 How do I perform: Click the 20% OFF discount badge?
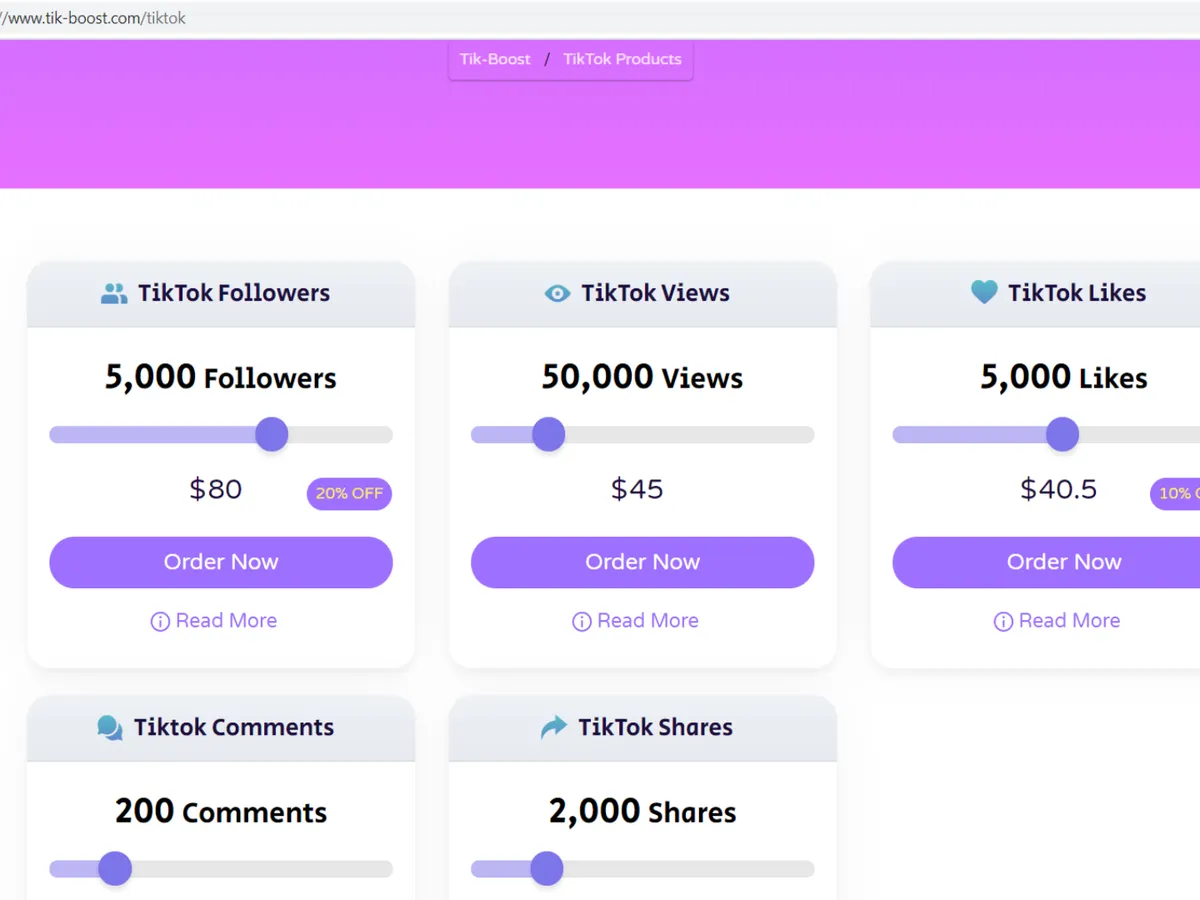[349, 494]
